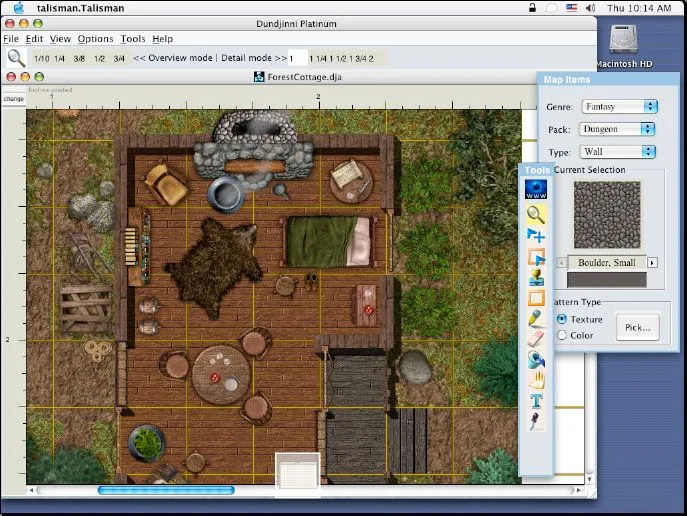Image resolution: width=687 pixels, height=516 pixels.
Task: Click the gray color swatch below Boulder, Small
Action: point(607,279)
